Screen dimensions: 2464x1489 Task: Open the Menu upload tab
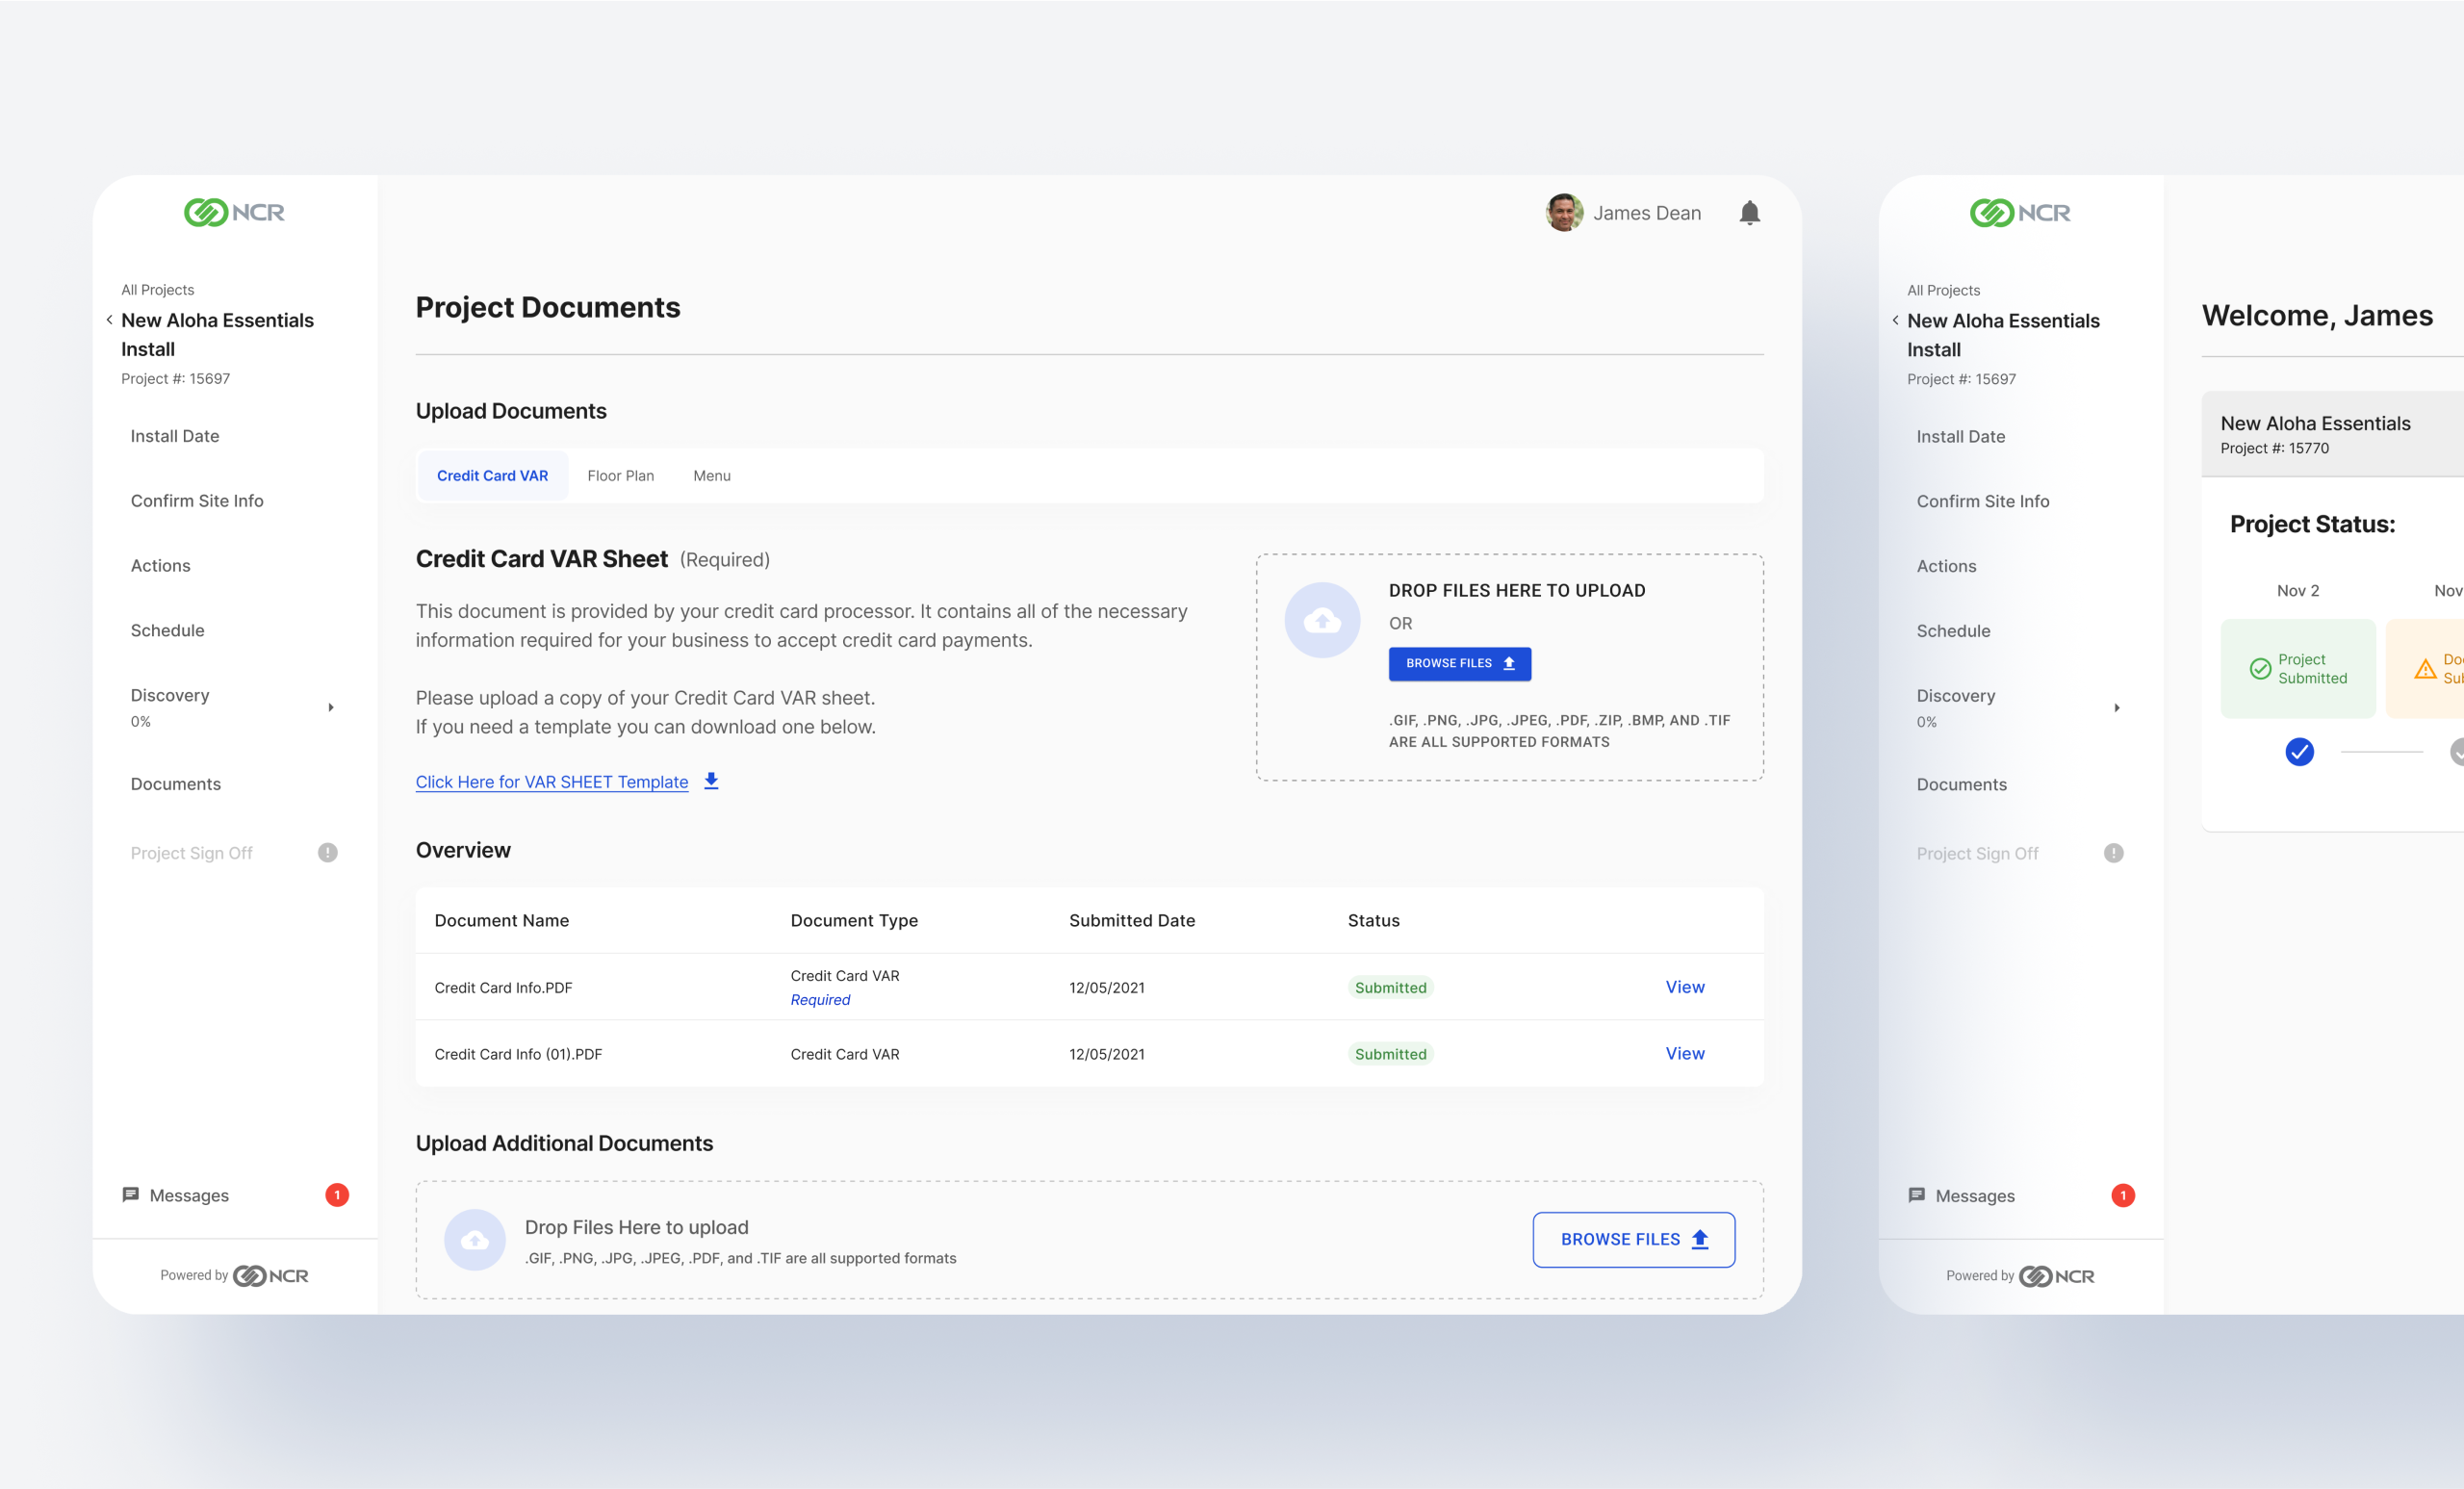coord(711,476)
